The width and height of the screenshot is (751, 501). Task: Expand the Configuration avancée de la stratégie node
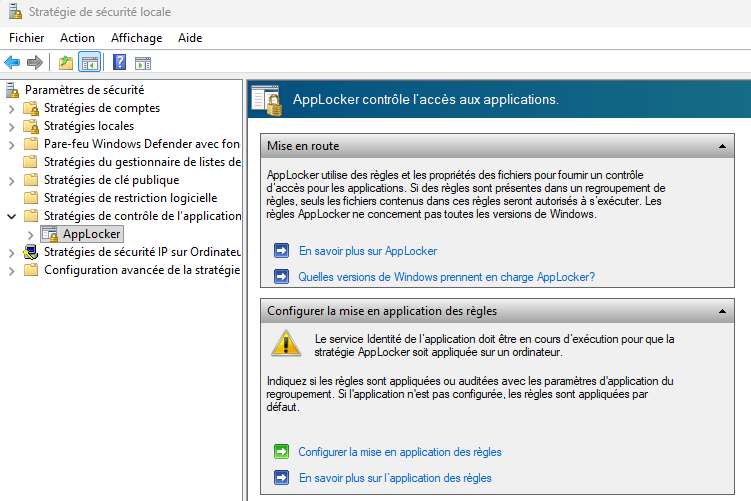11,271
